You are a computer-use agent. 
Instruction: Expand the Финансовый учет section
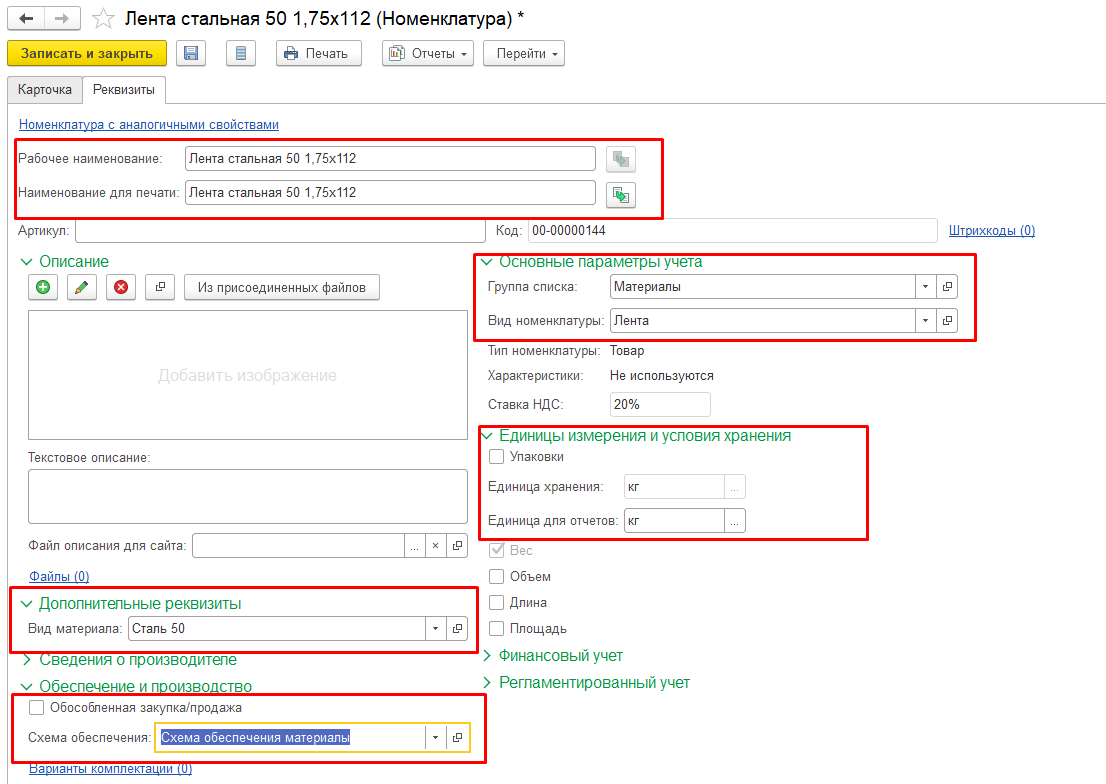tap(486, 656)
